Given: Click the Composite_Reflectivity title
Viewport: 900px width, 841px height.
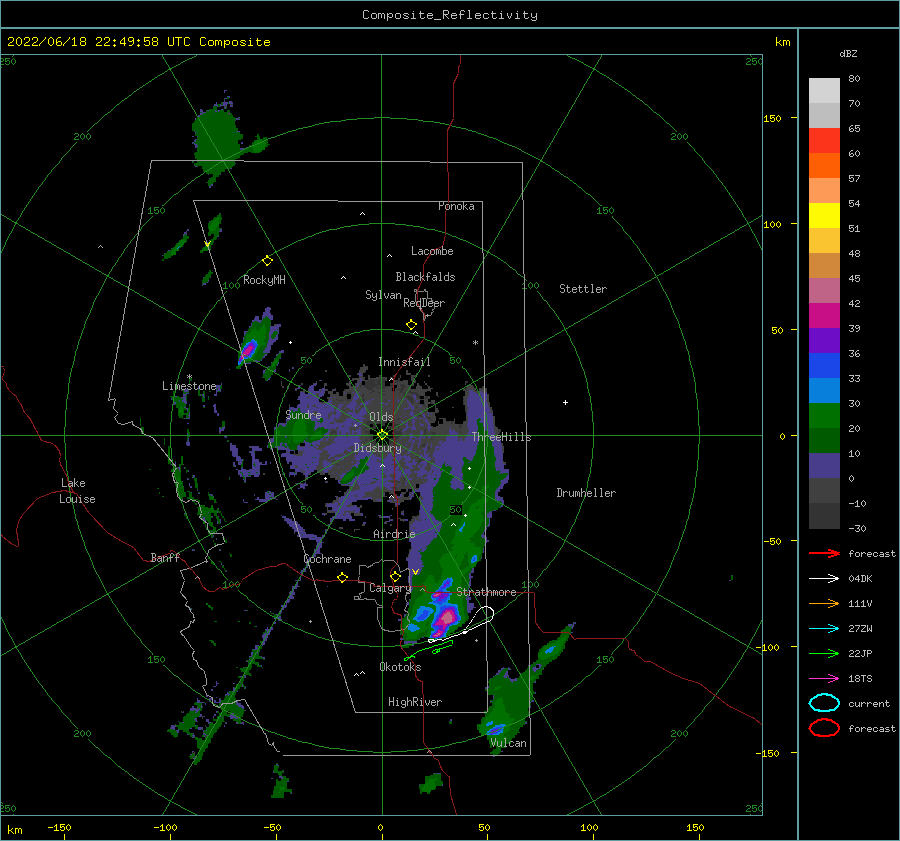Looking at the screenshot, I should [450, 15].
